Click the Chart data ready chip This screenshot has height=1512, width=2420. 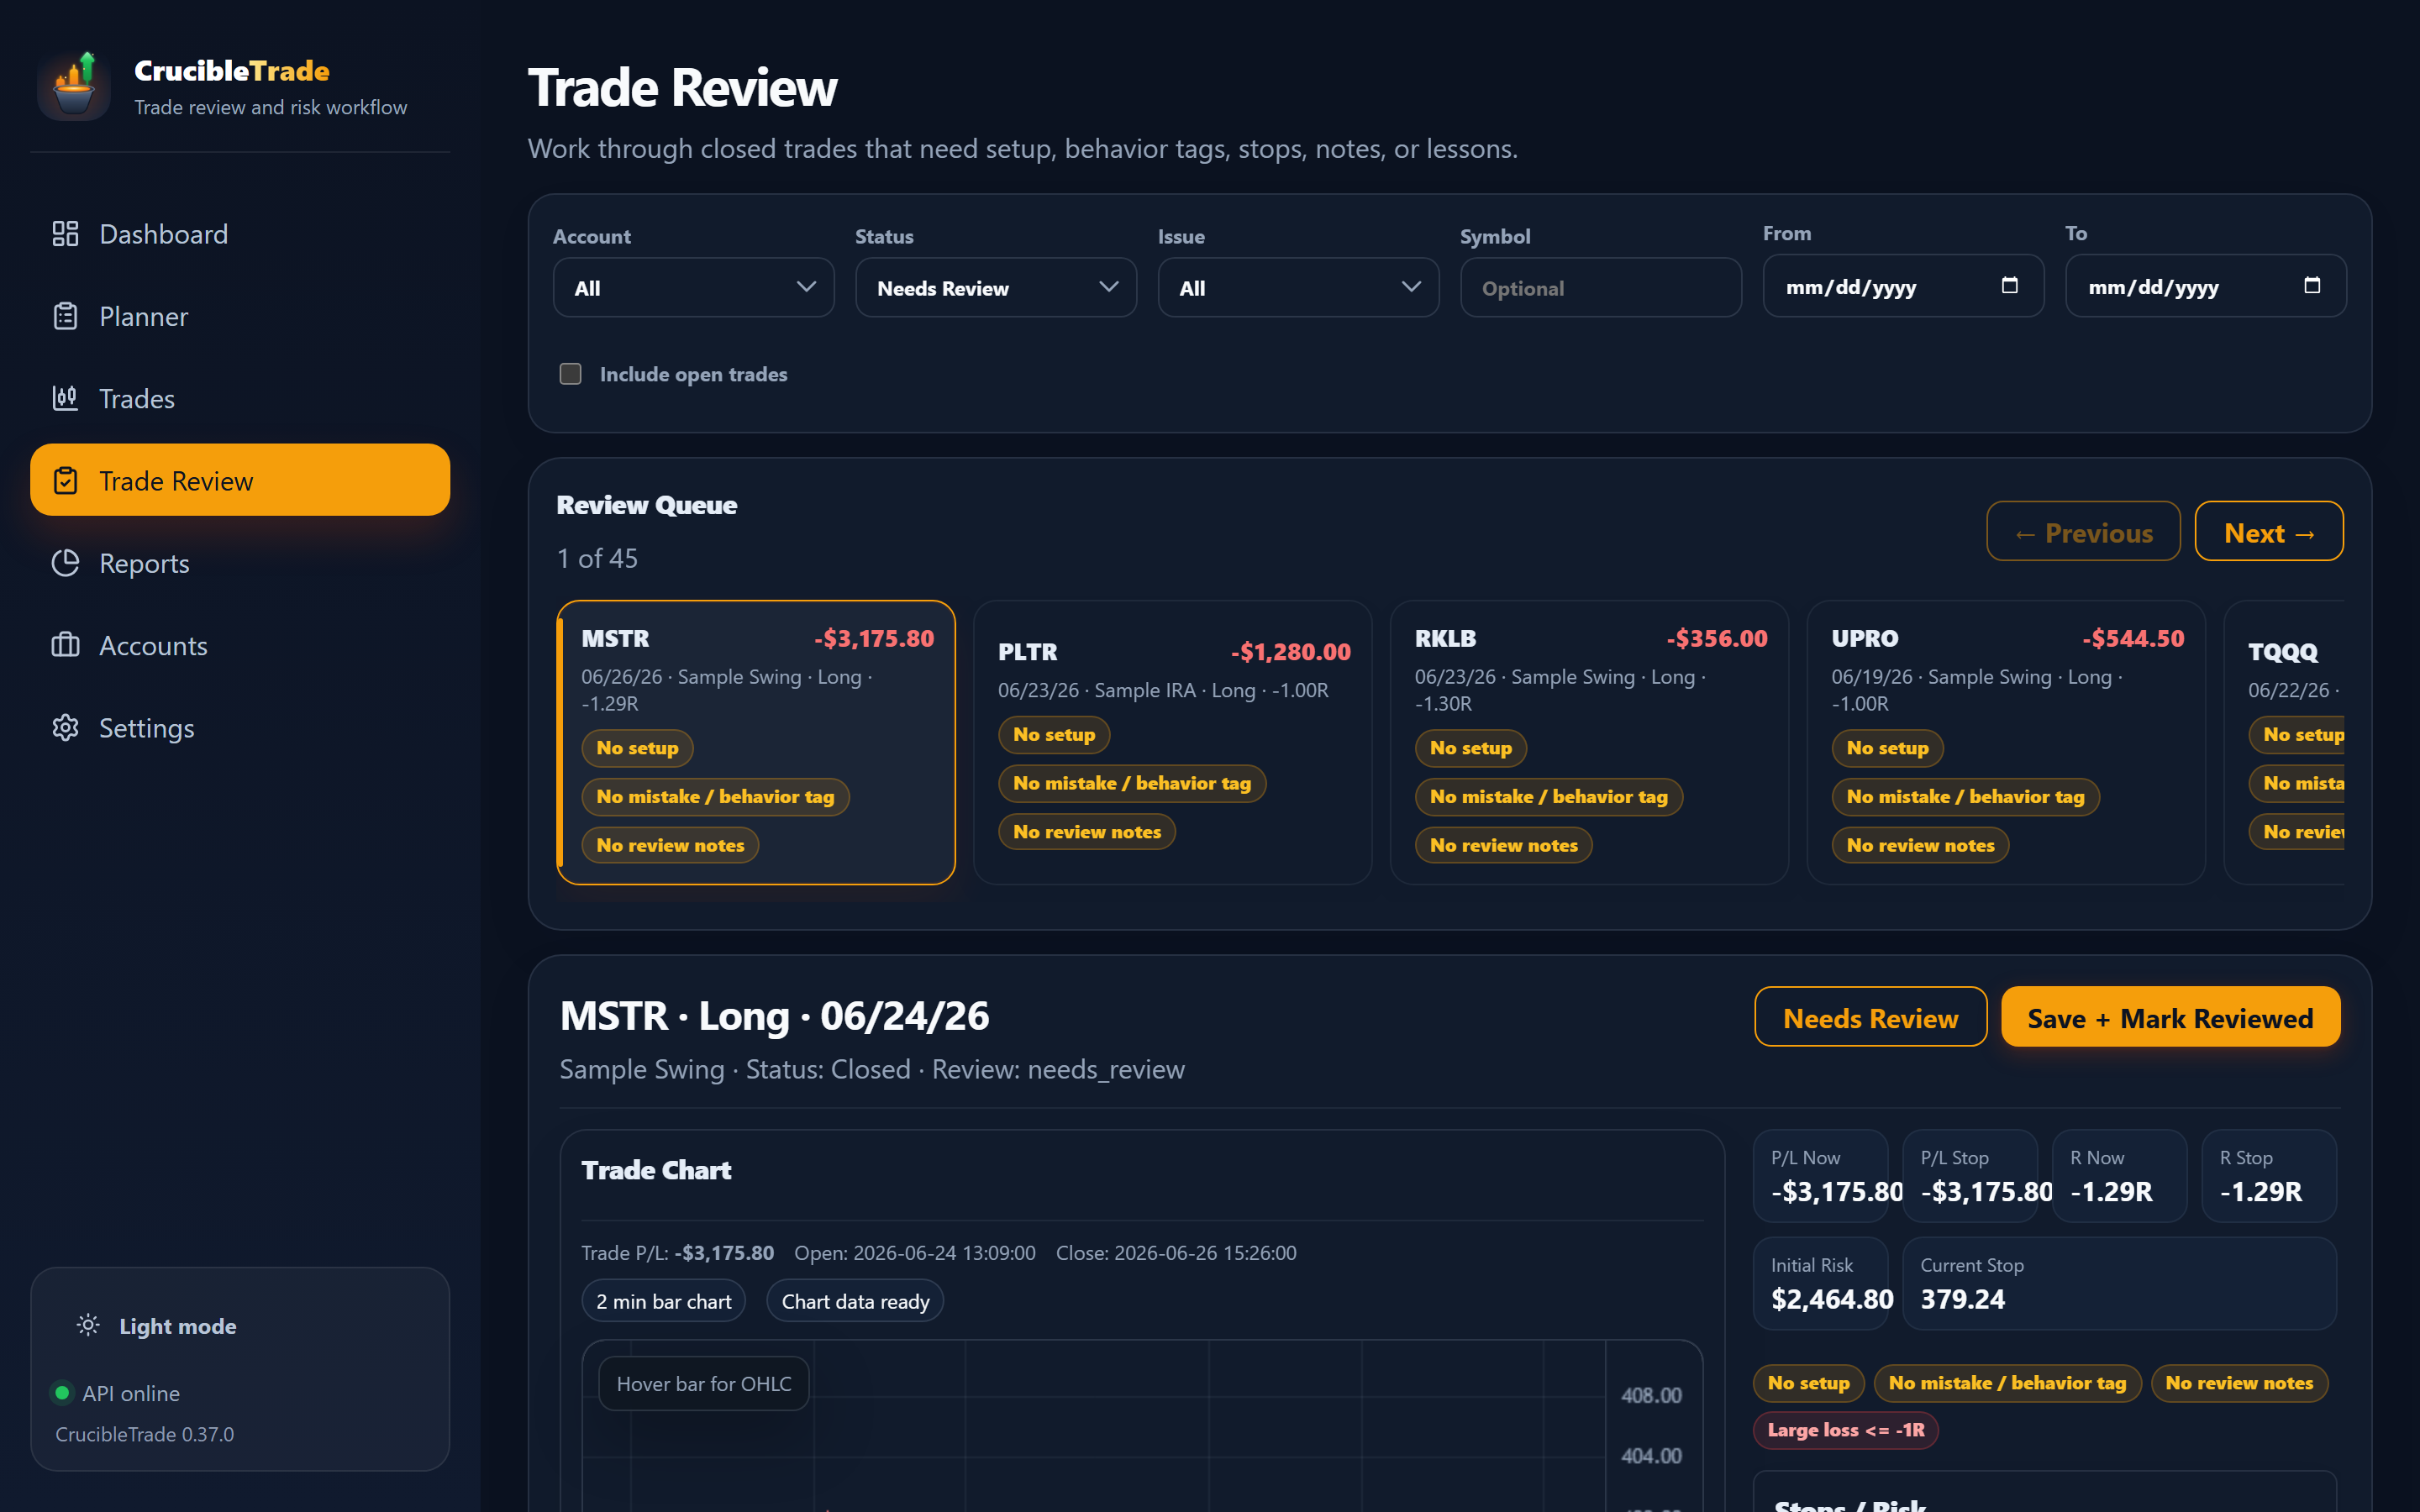click(855, 1301)
